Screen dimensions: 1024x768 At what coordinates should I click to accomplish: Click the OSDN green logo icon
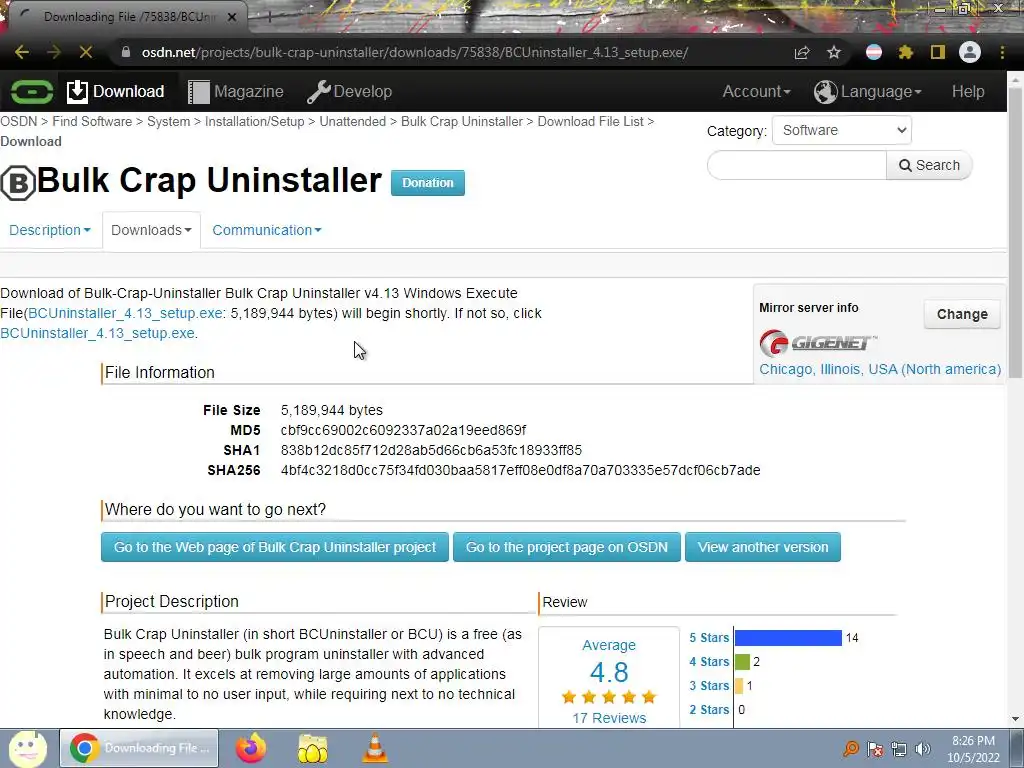(x=31, y=91)
